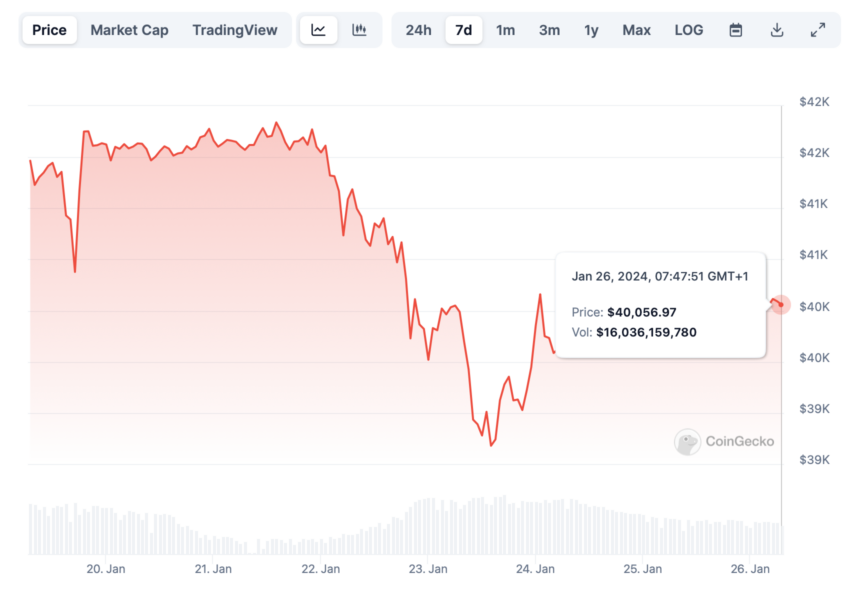Select the 7d time range
Screen dimensions: 850x591
[x=463, y=30]
